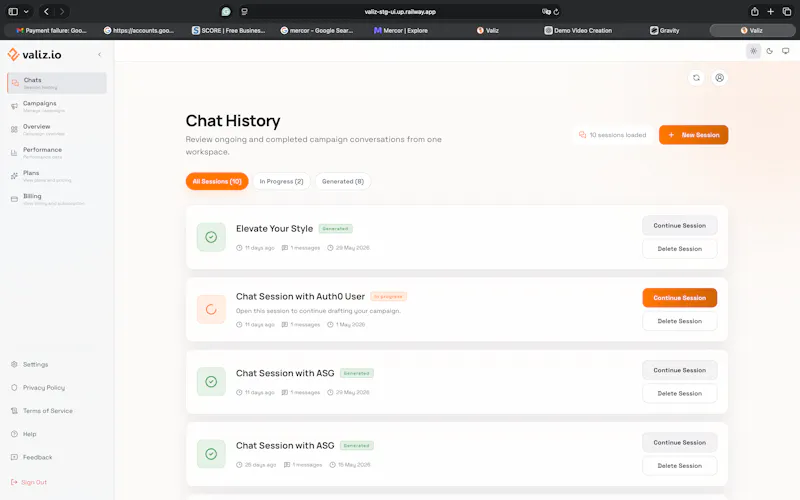Show browser tab overview icon
800x500 pixels.
tap(787, 11)
